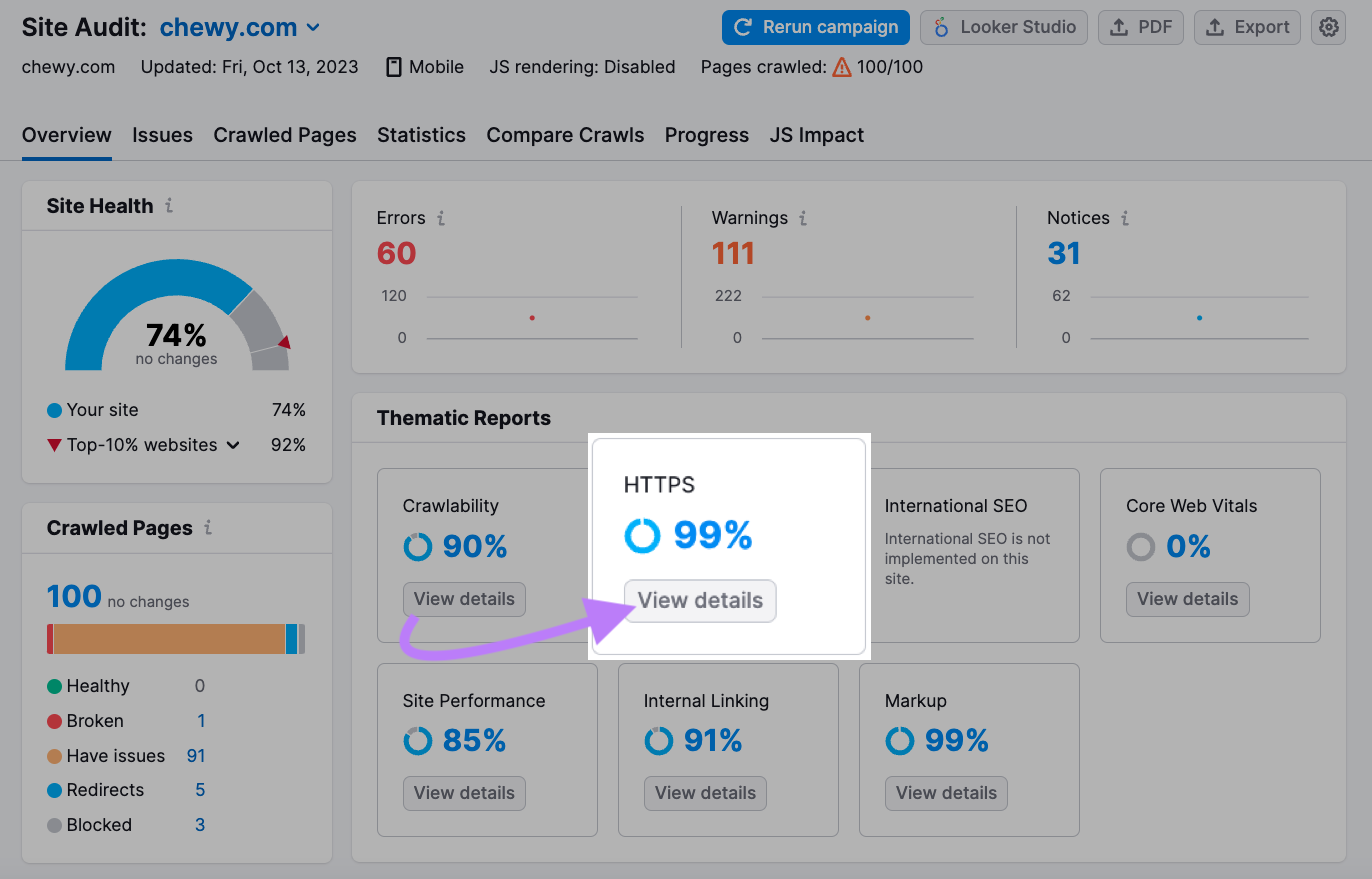Click the Healthy legend label

point(98,686)
